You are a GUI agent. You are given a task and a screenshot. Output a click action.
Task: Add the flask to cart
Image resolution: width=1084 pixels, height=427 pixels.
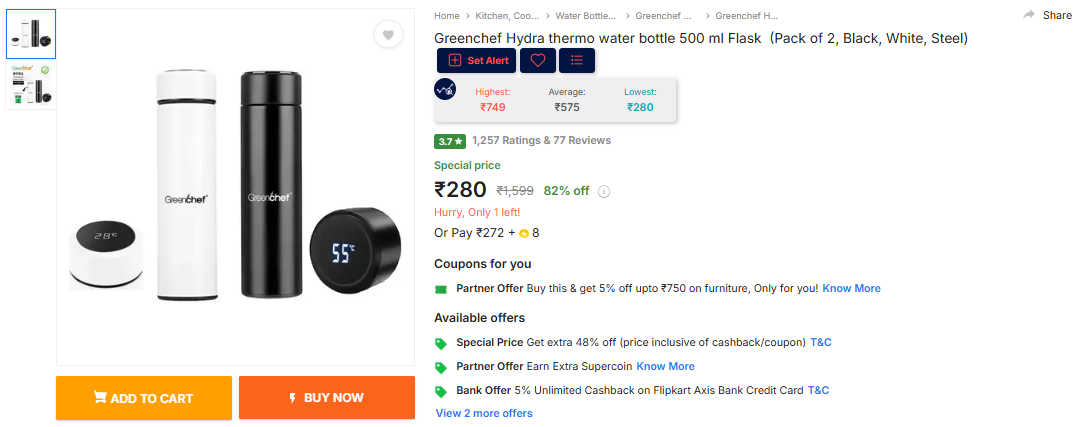144,398
